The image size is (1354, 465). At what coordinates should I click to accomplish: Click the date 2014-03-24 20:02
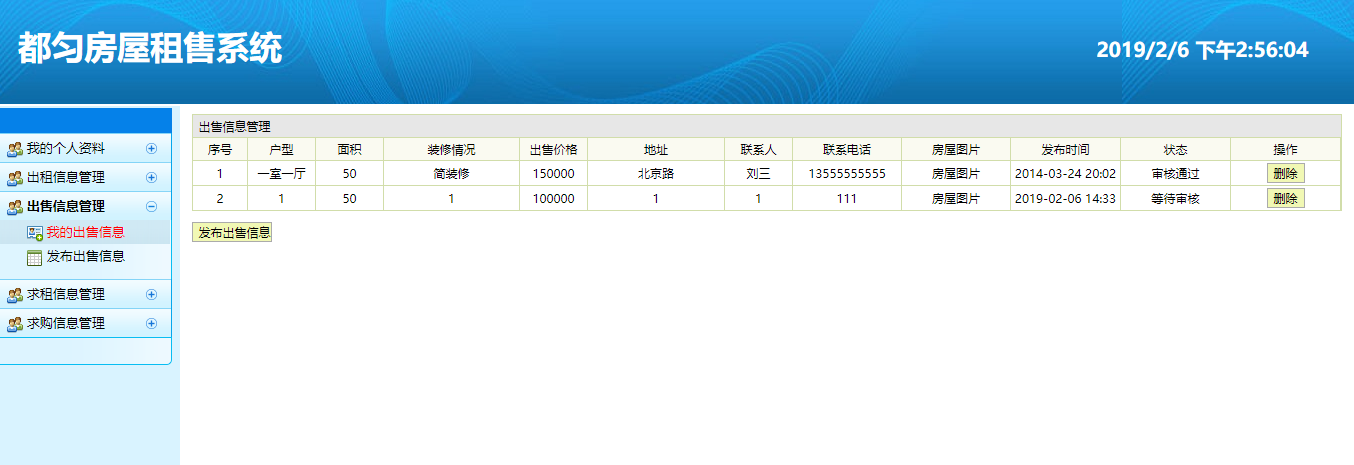coord(1065,174)
